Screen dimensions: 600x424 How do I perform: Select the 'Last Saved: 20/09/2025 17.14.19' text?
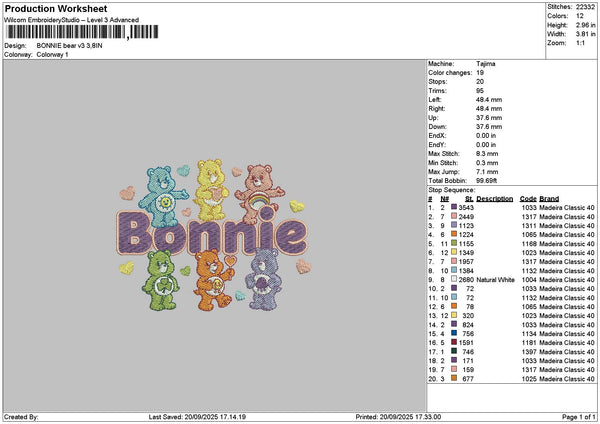coord(197,417)
